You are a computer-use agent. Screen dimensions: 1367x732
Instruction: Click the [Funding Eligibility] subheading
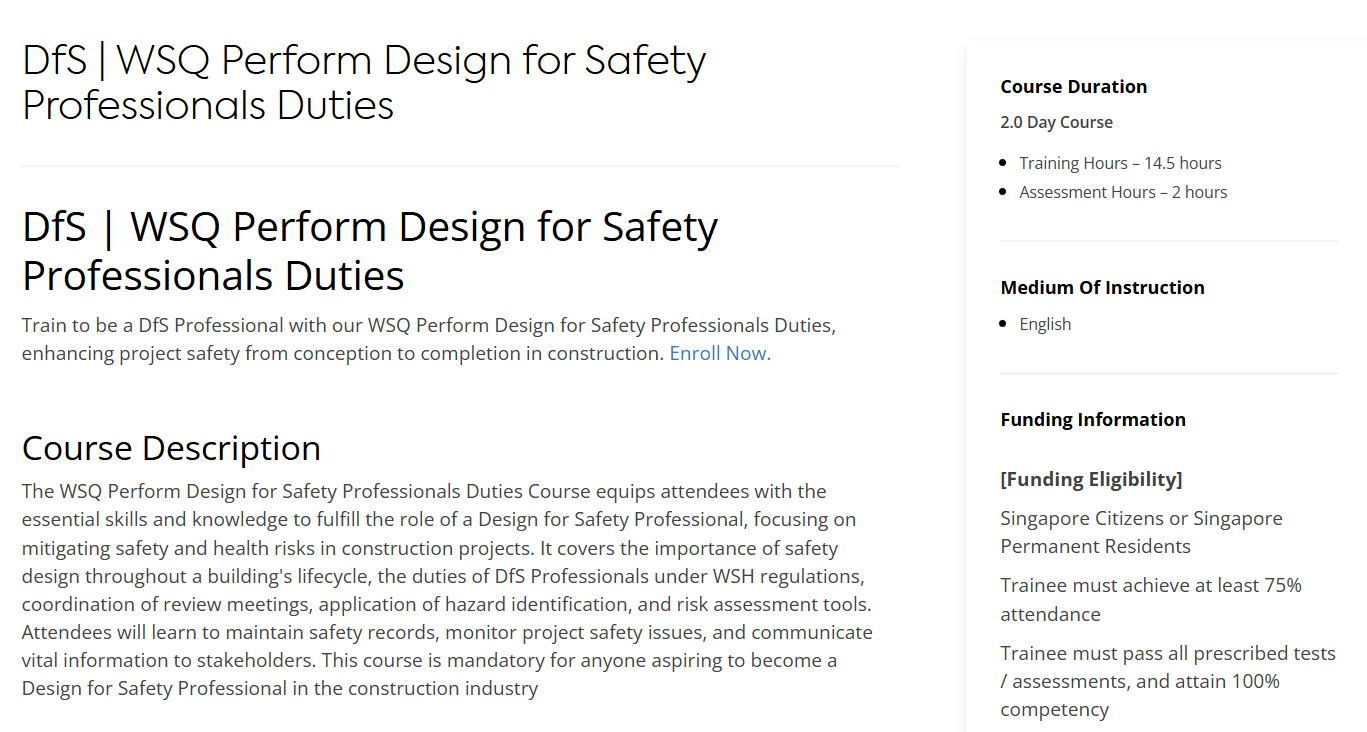pos(1091,479)
